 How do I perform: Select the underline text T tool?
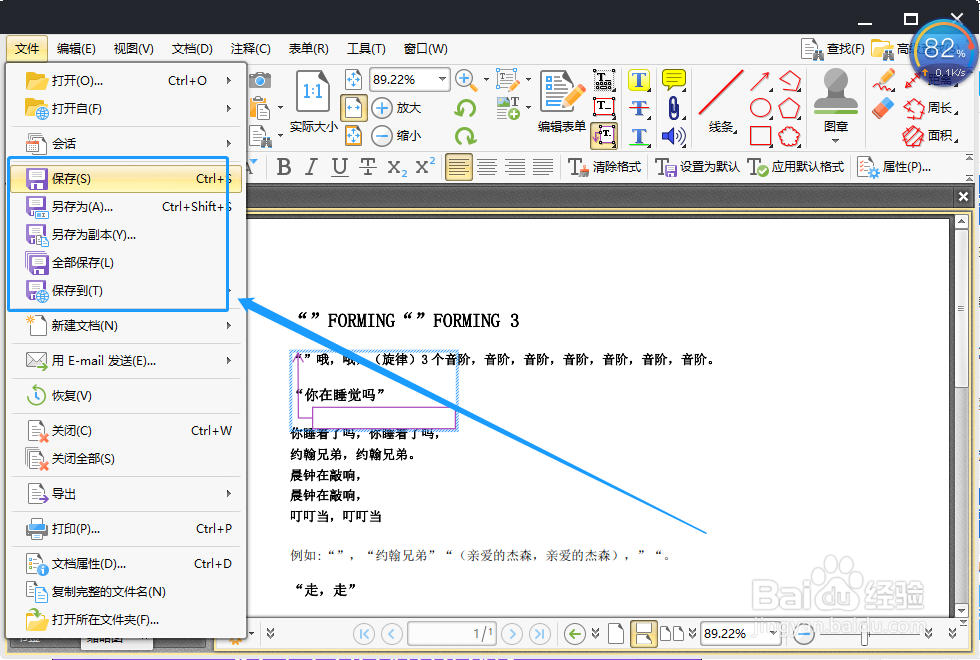[639, 136]
